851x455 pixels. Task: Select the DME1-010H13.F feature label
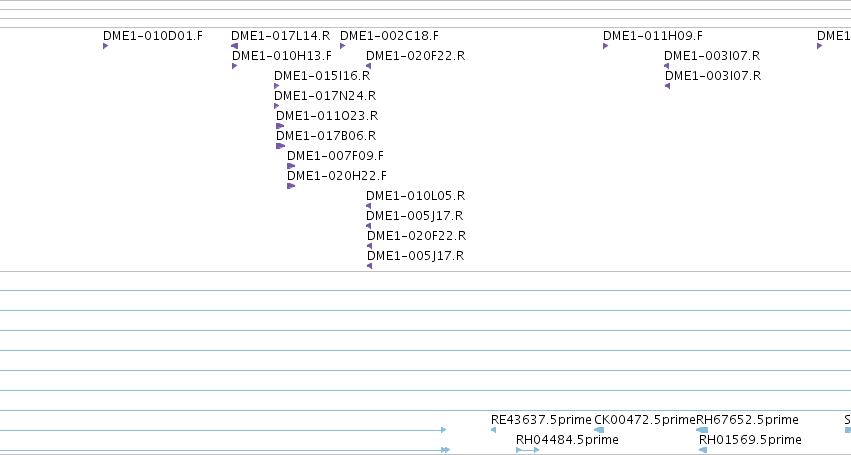point(282,56)
